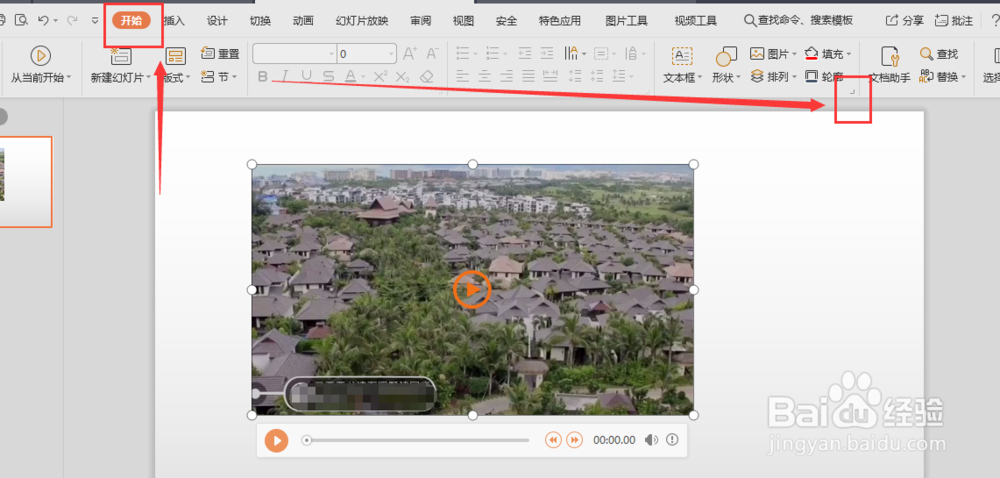Open the 设计 ribbon tab

217,20
